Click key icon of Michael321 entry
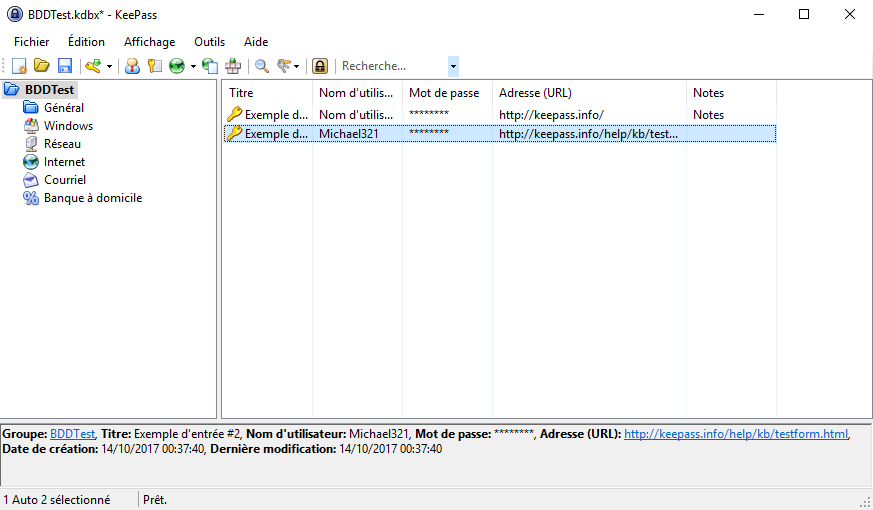Image resolution: width=873 pixels, height=510 pixels. 234,134
